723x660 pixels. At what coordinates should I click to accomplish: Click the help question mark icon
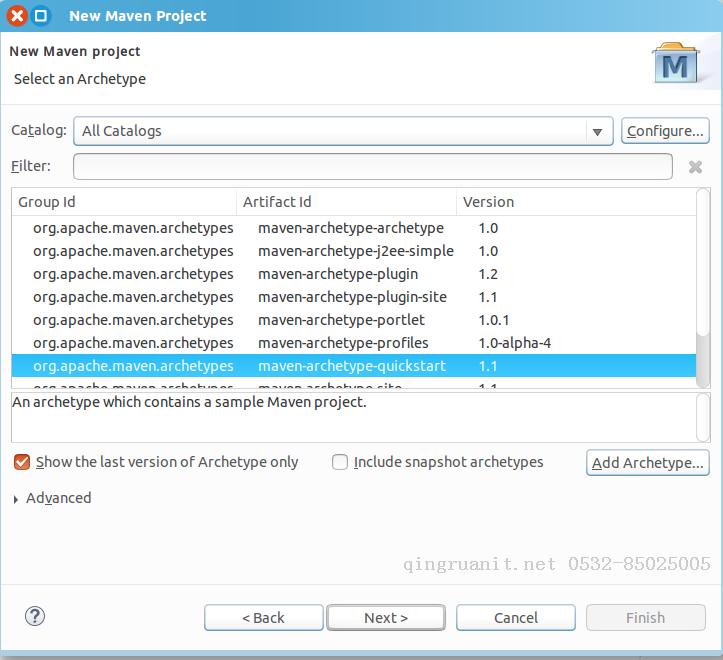point(35,616)
